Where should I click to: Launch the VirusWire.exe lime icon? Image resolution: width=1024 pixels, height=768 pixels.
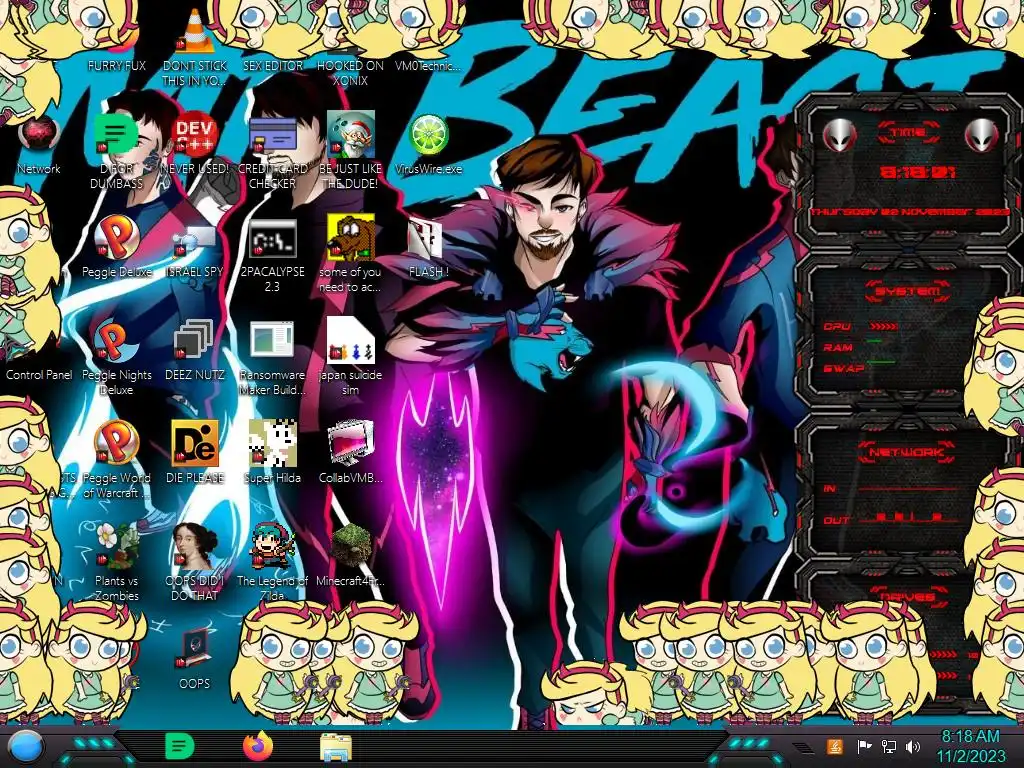tap(428, 135)
